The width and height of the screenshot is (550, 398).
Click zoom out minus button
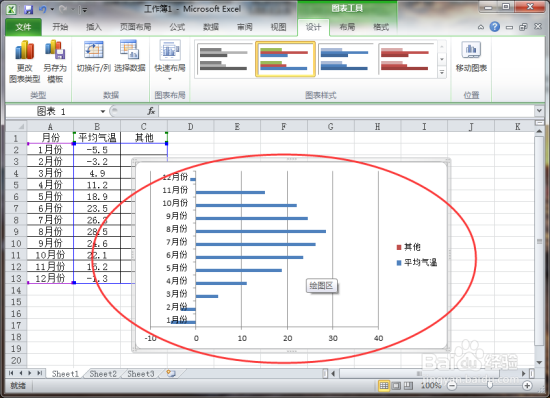click(452, 386)
